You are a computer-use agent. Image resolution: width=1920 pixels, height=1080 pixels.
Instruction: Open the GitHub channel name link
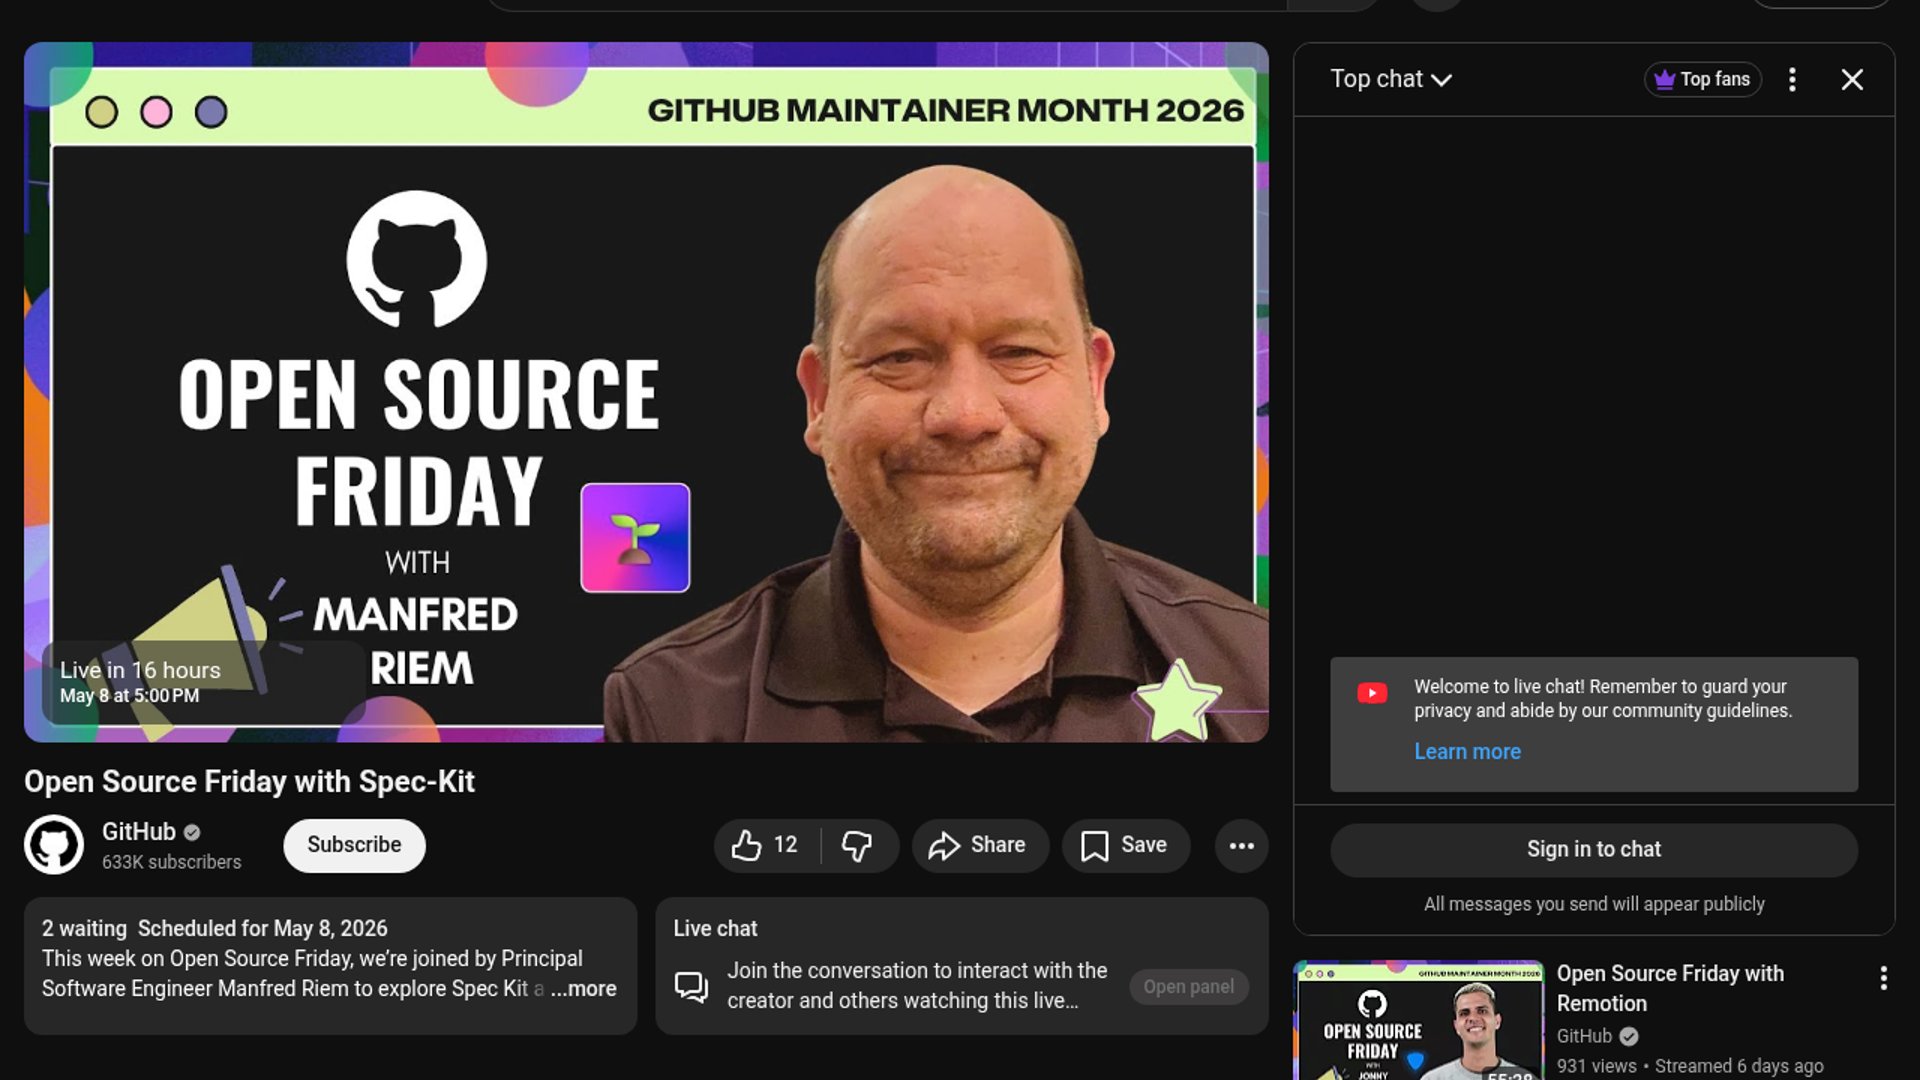pyautogui.click(x=139, y=832)
